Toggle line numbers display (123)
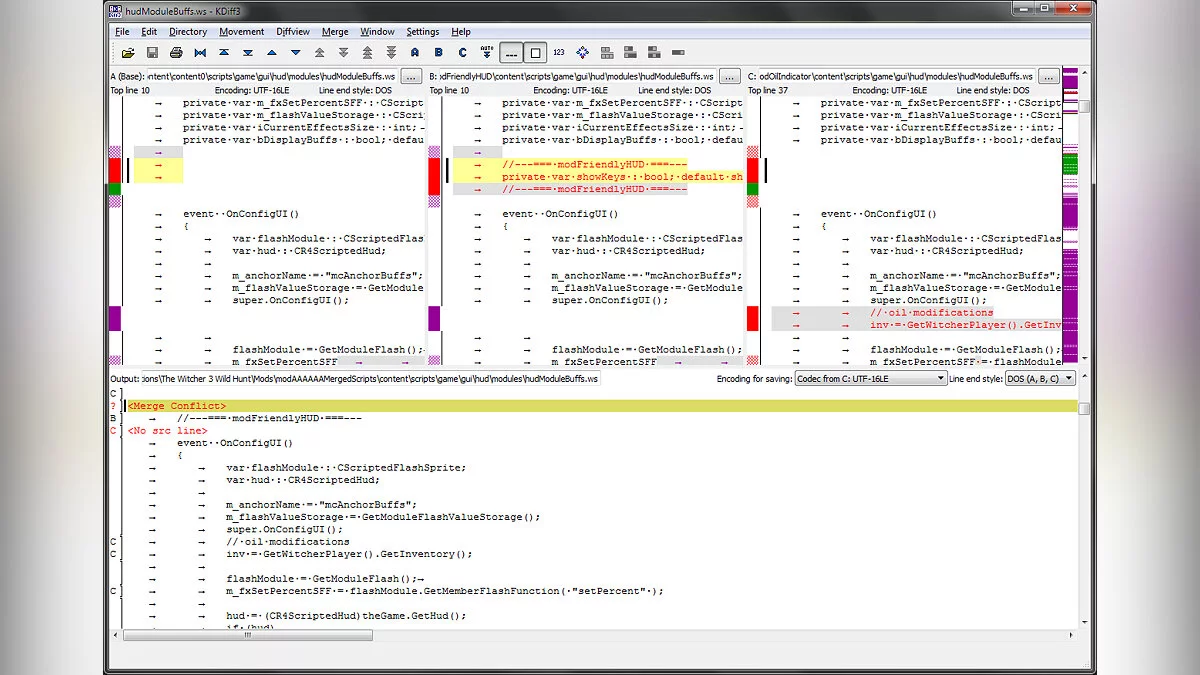The height and width of the screenshot is (675, 1200). (558, 52)
